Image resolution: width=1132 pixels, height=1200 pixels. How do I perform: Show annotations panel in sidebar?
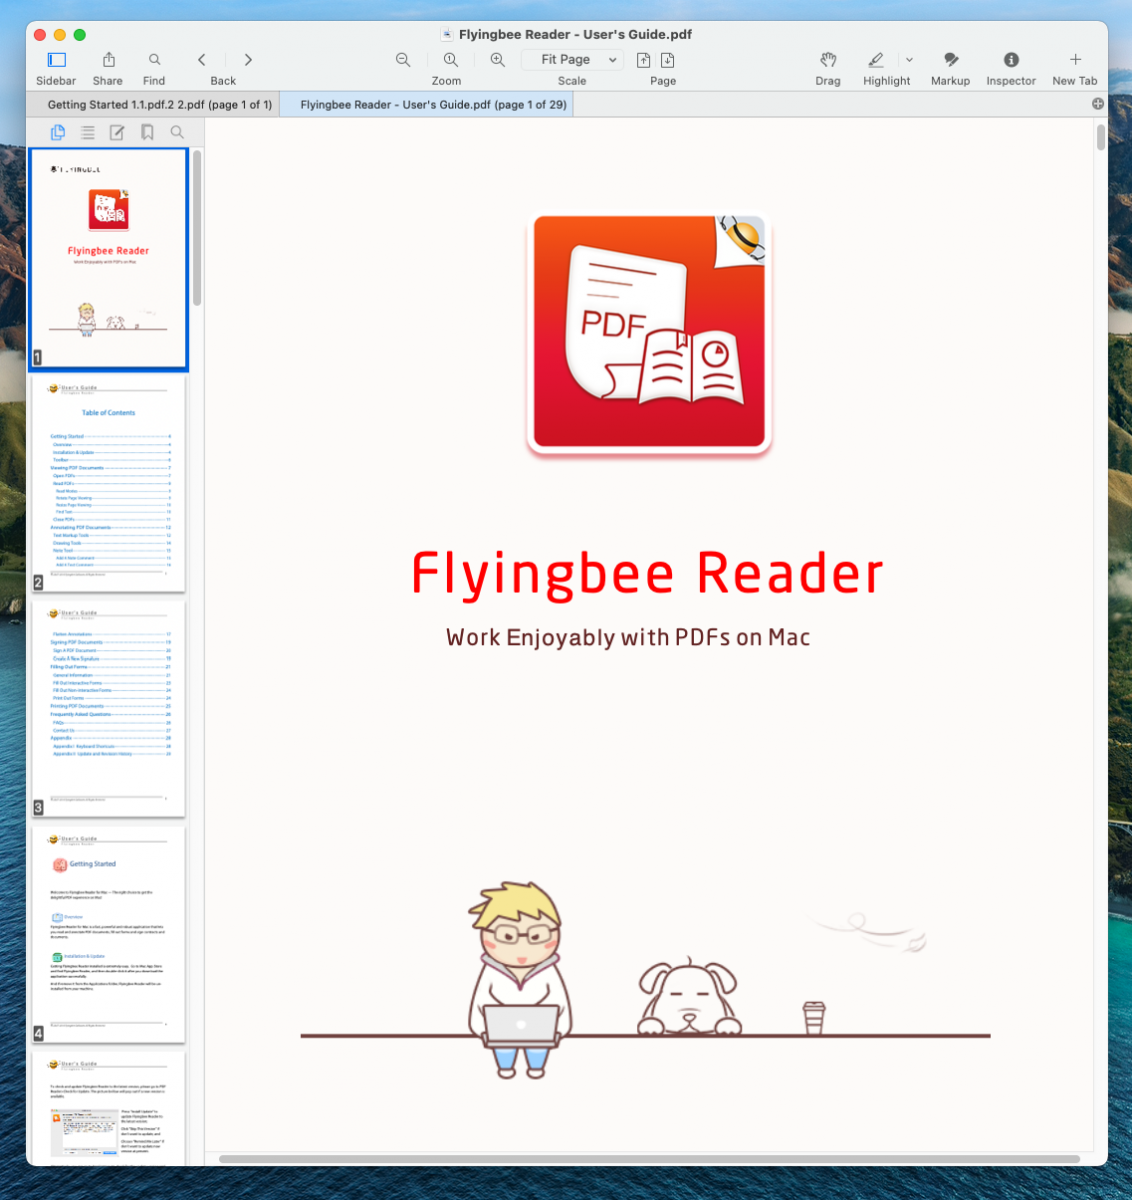(x=117, y=132)
